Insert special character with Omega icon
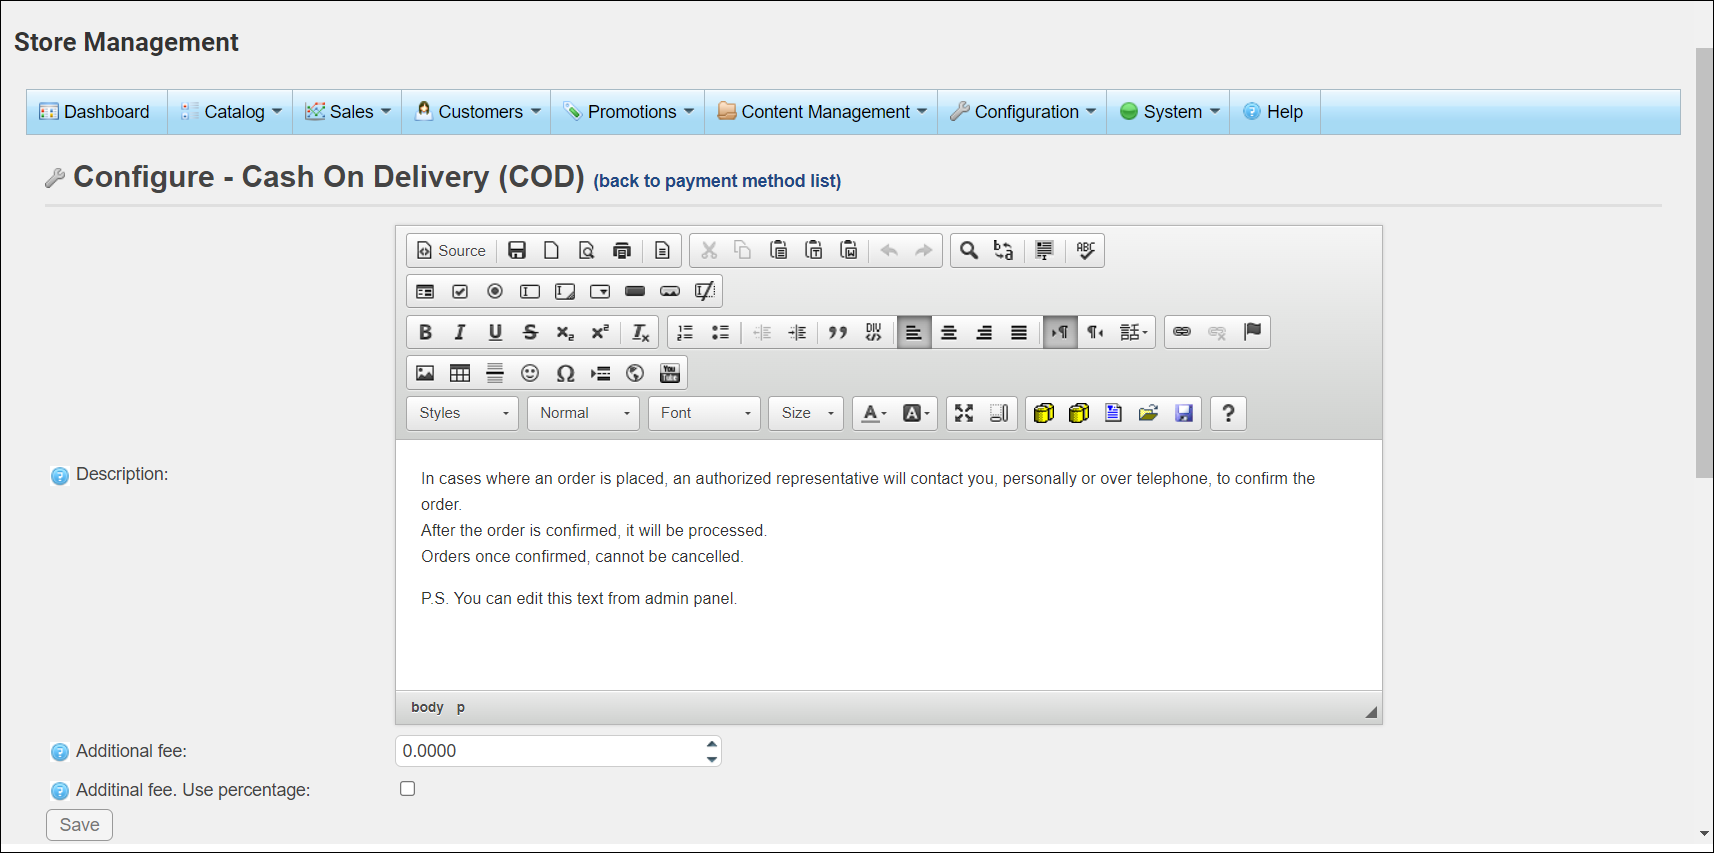This screenshot has width=1714, height=853. [565, 373]
